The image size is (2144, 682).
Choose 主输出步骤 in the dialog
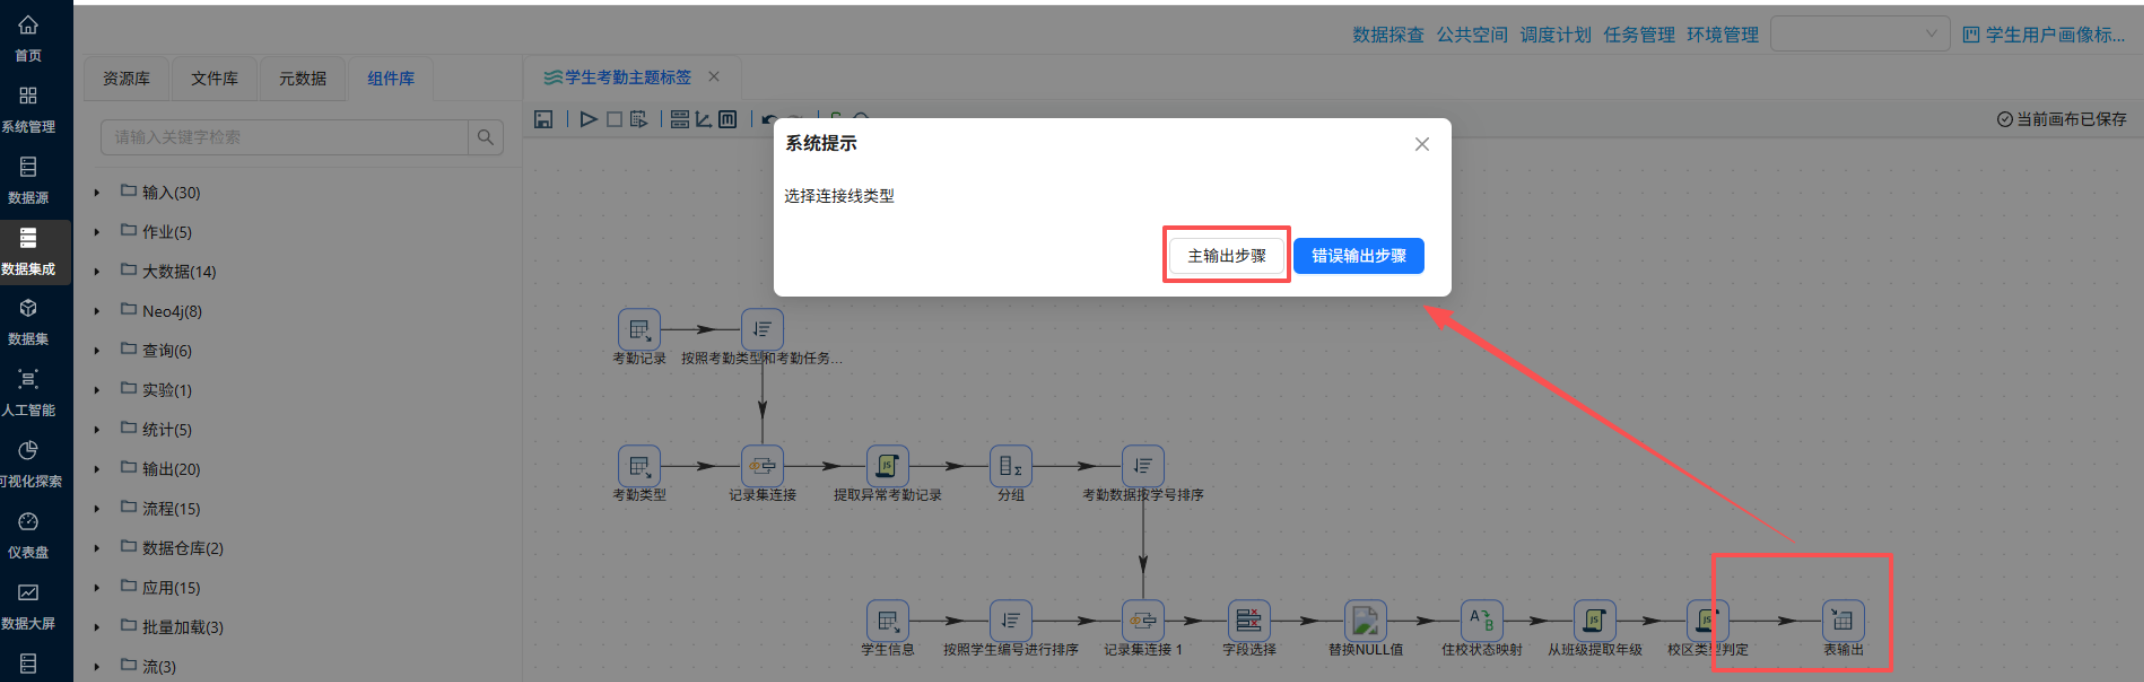click(1226, 256)
